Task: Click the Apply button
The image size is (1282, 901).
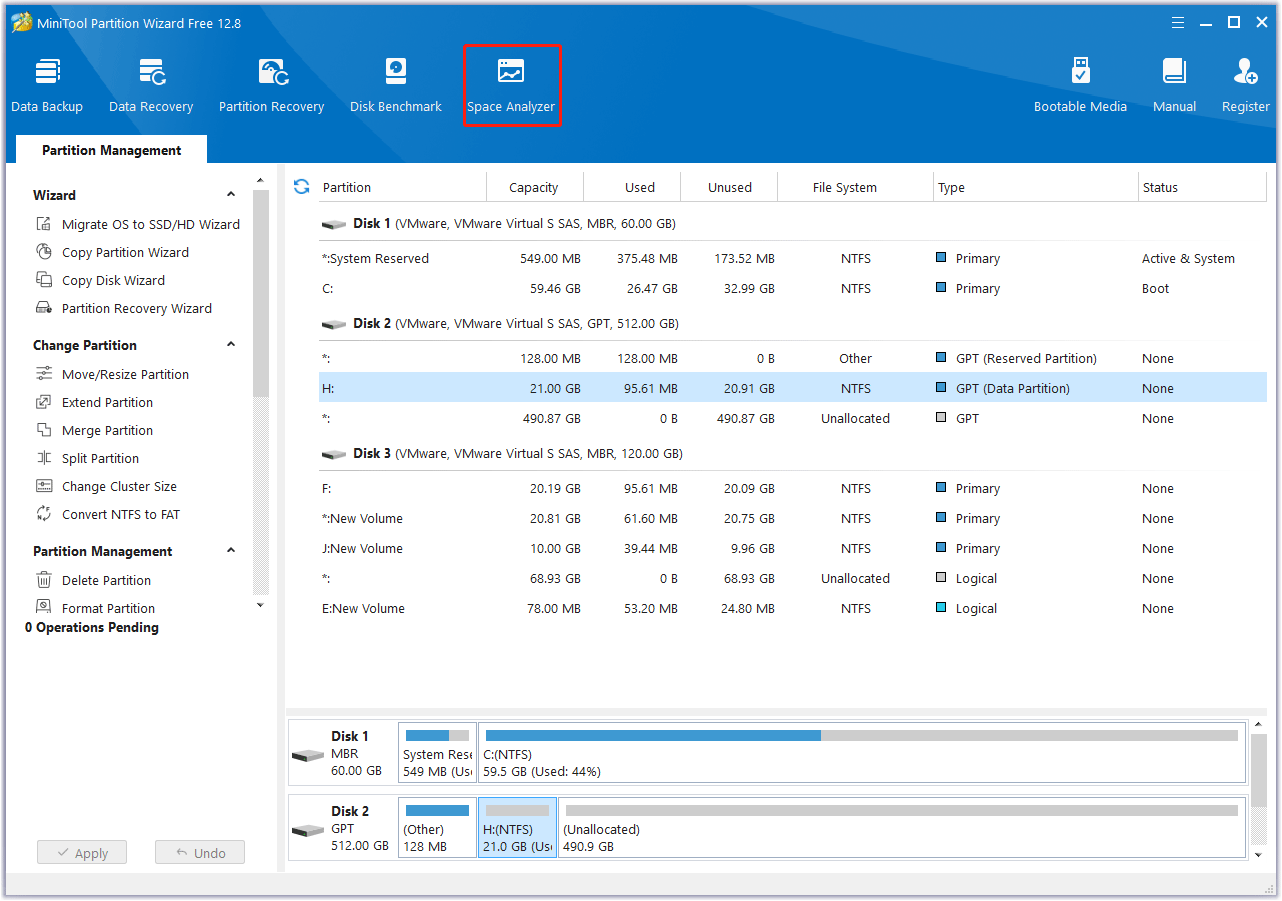Action: click(x=82, y=853)
